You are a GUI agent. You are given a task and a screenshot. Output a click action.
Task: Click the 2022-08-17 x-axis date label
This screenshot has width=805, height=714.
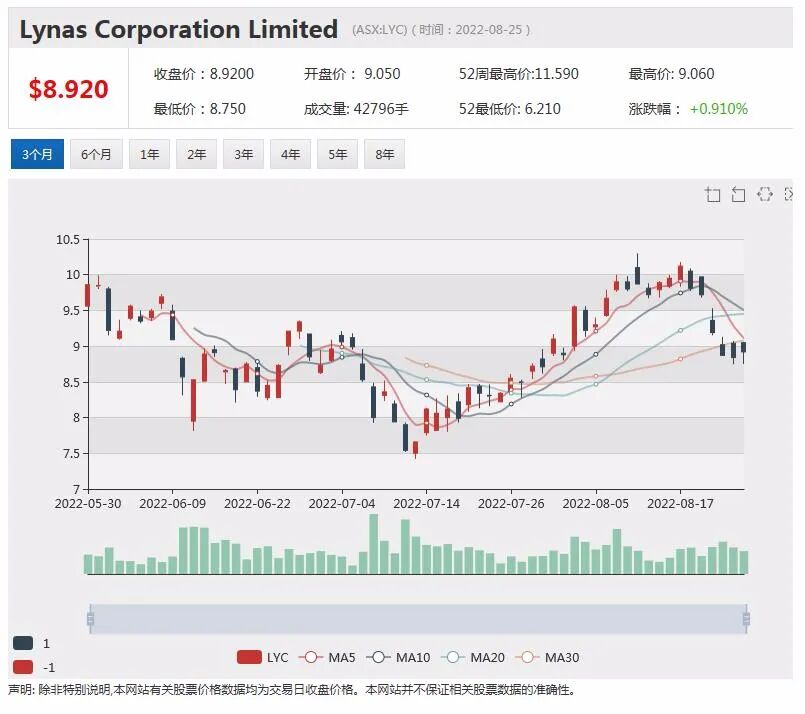click(x=680, y=504)
